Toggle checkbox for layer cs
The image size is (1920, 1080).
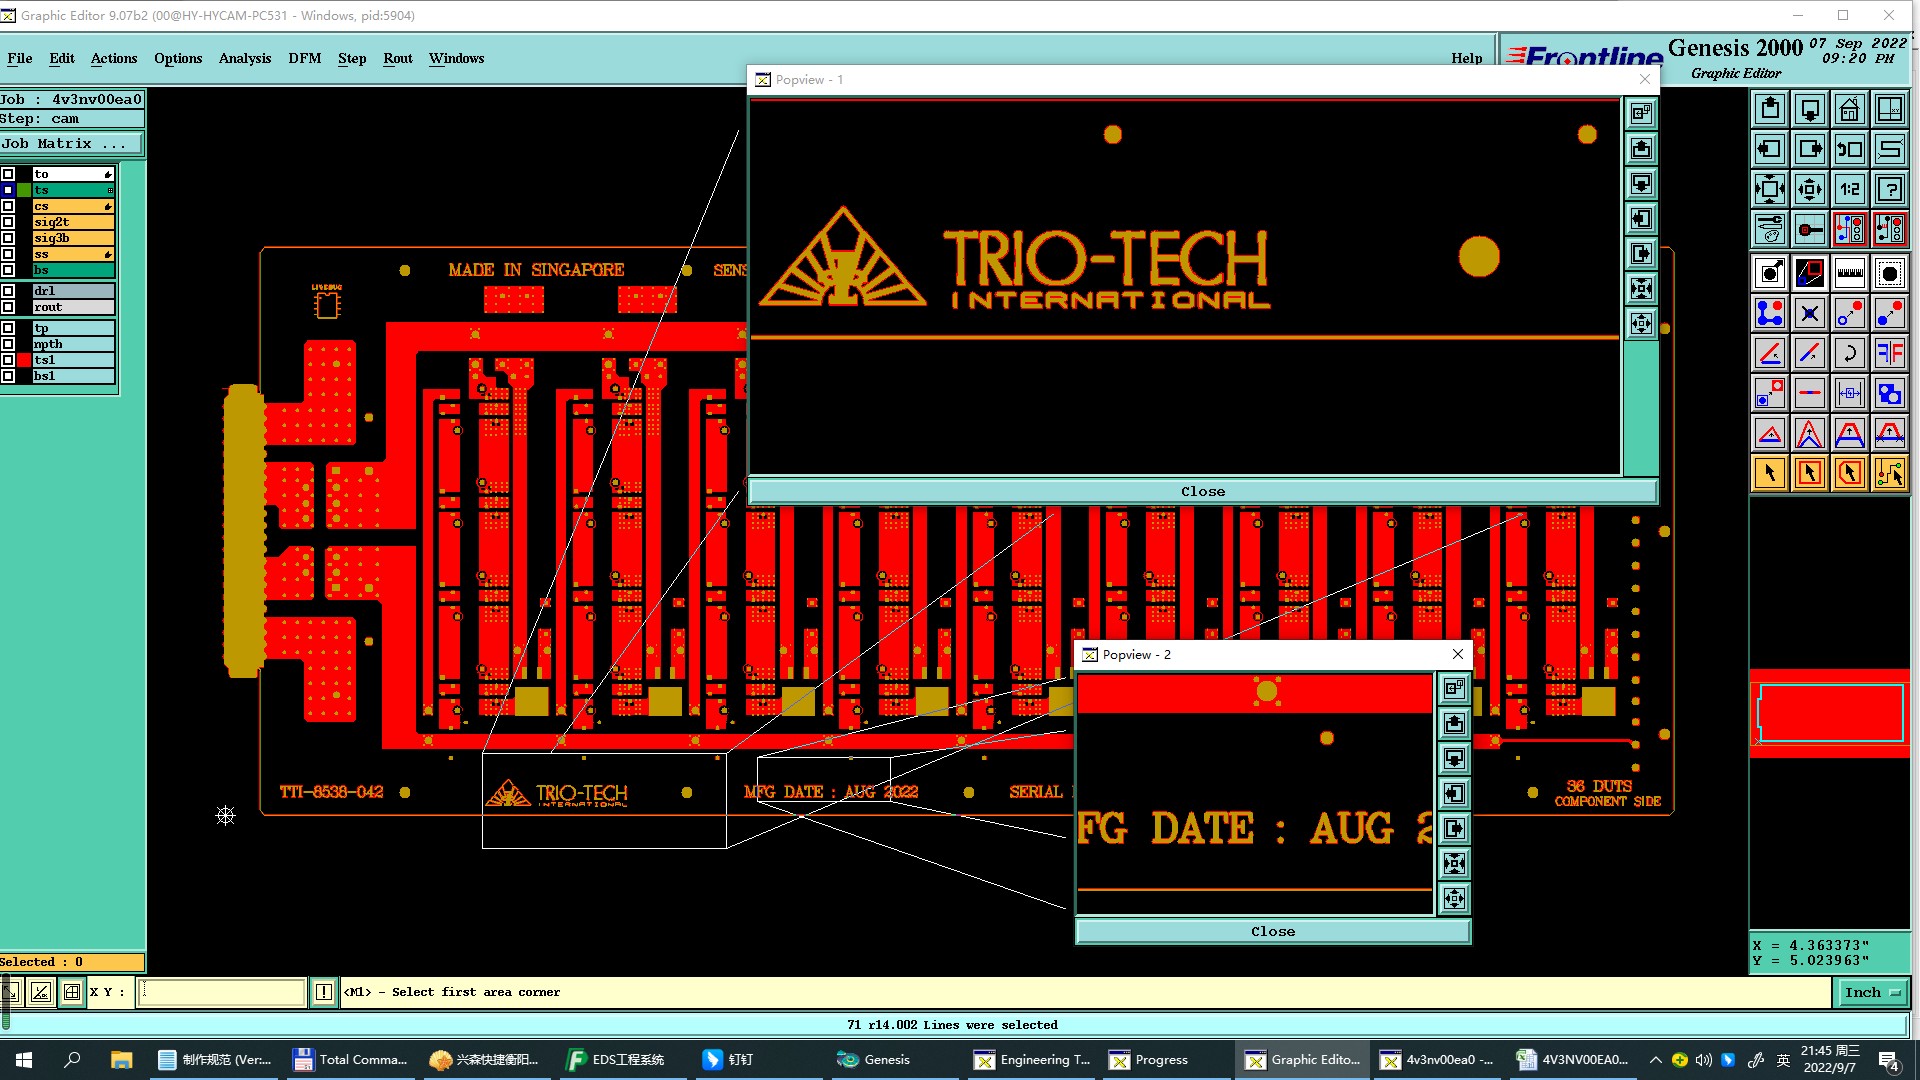[x=8, y=206]
